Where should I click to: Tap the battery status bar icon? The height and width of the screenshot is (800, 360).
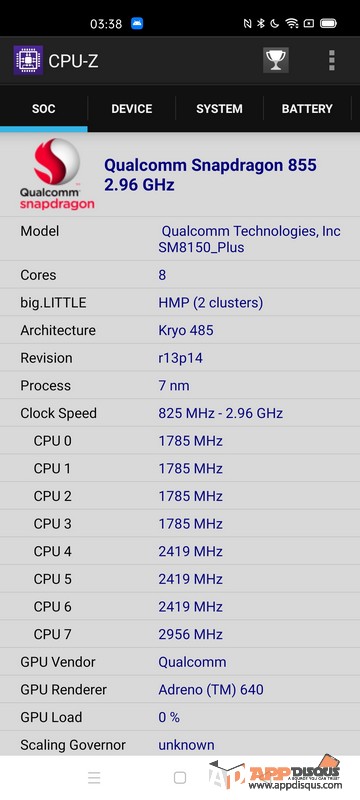(328, 23)
